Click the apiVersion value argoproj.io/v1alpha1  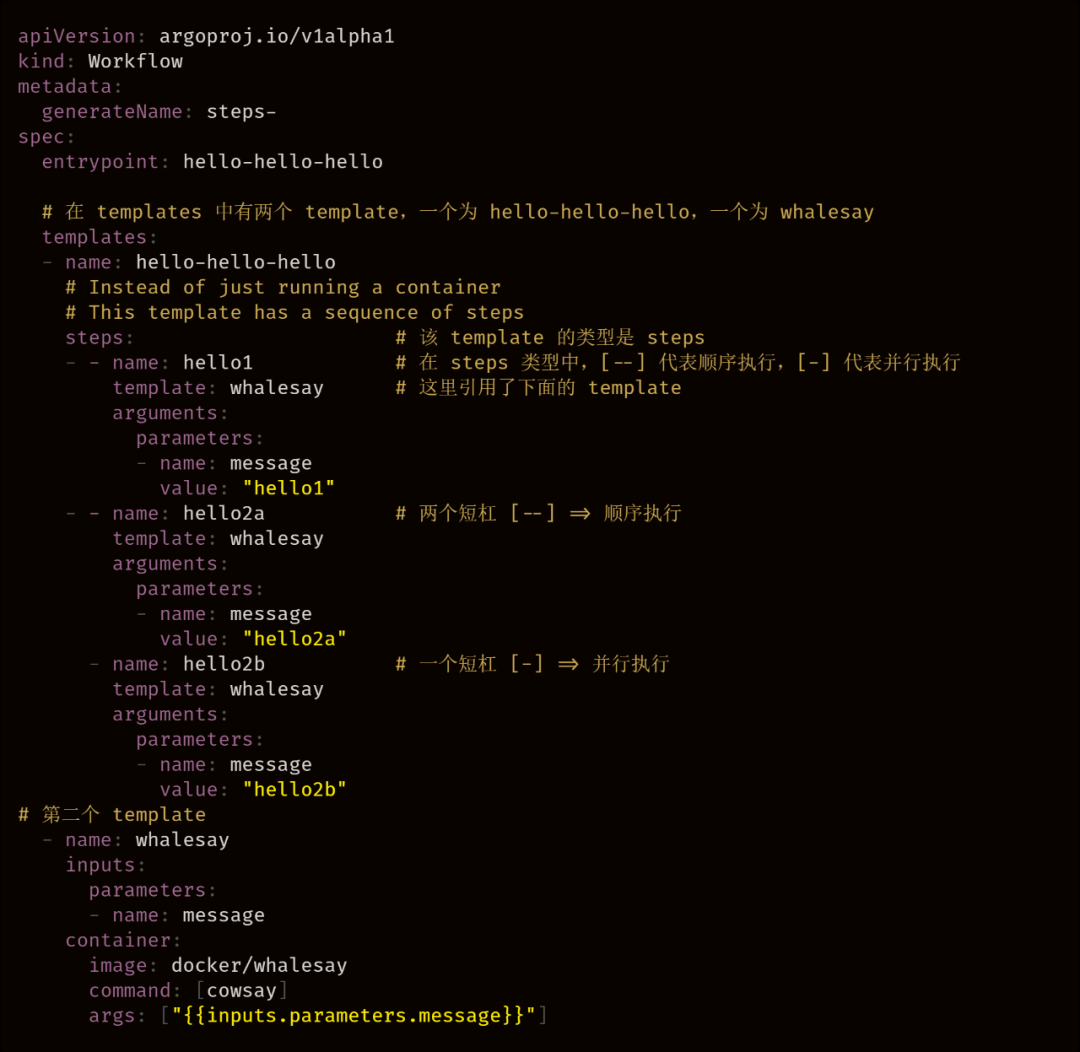click(277, 37)
